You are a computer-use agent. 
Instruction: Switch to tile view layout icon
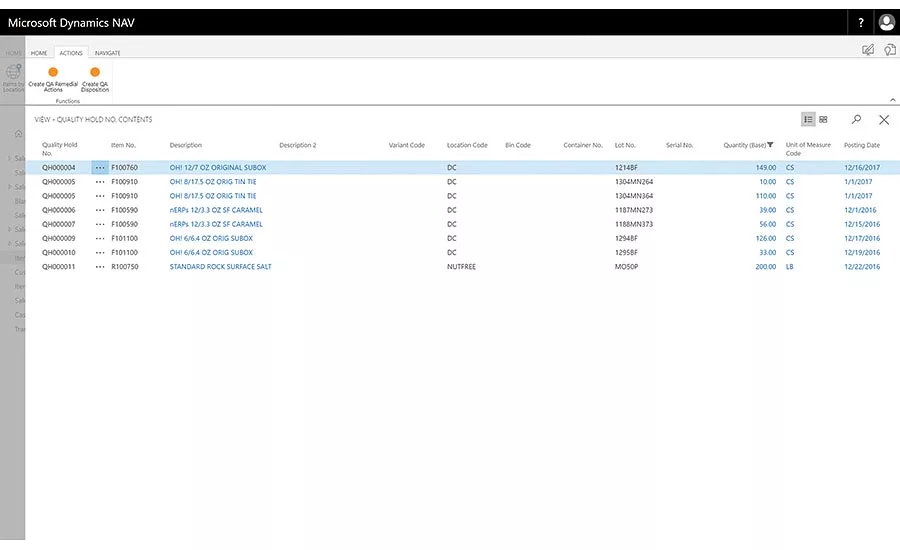tap(823, 119)
